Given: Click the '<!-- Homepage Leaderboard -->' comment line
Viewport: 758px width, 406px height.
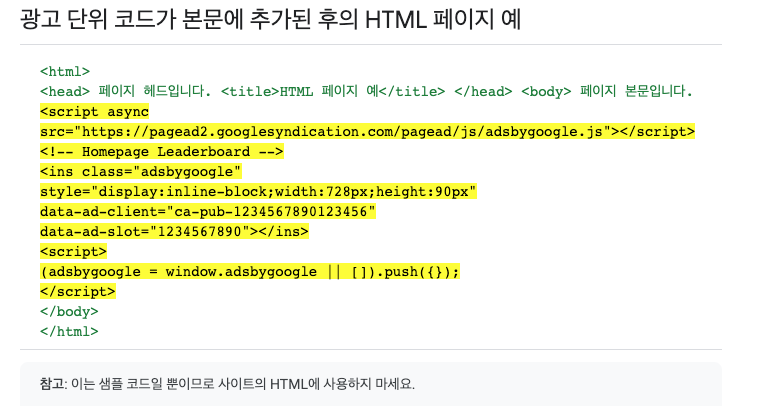Looking at the screenshot, I should coord(161,152).
